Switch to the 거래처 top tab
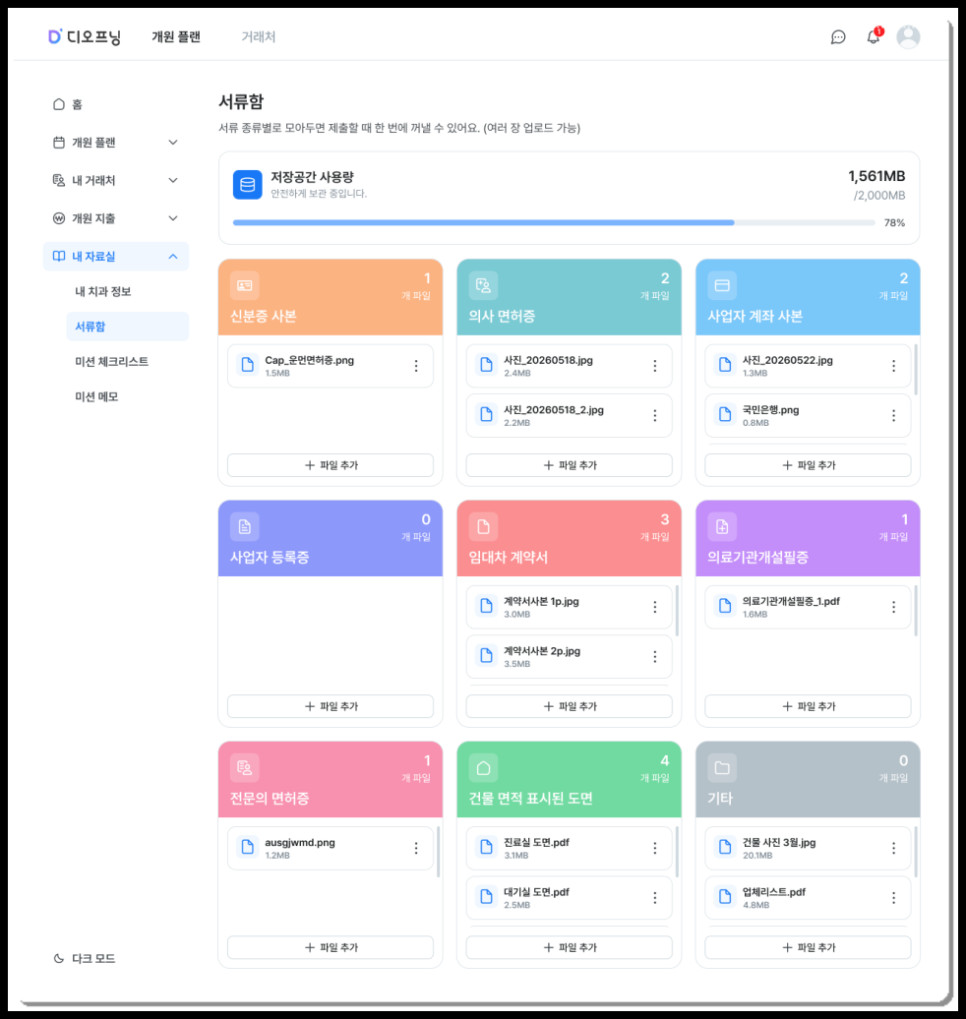The image size is (966, 1019). [x=259, y=37]
